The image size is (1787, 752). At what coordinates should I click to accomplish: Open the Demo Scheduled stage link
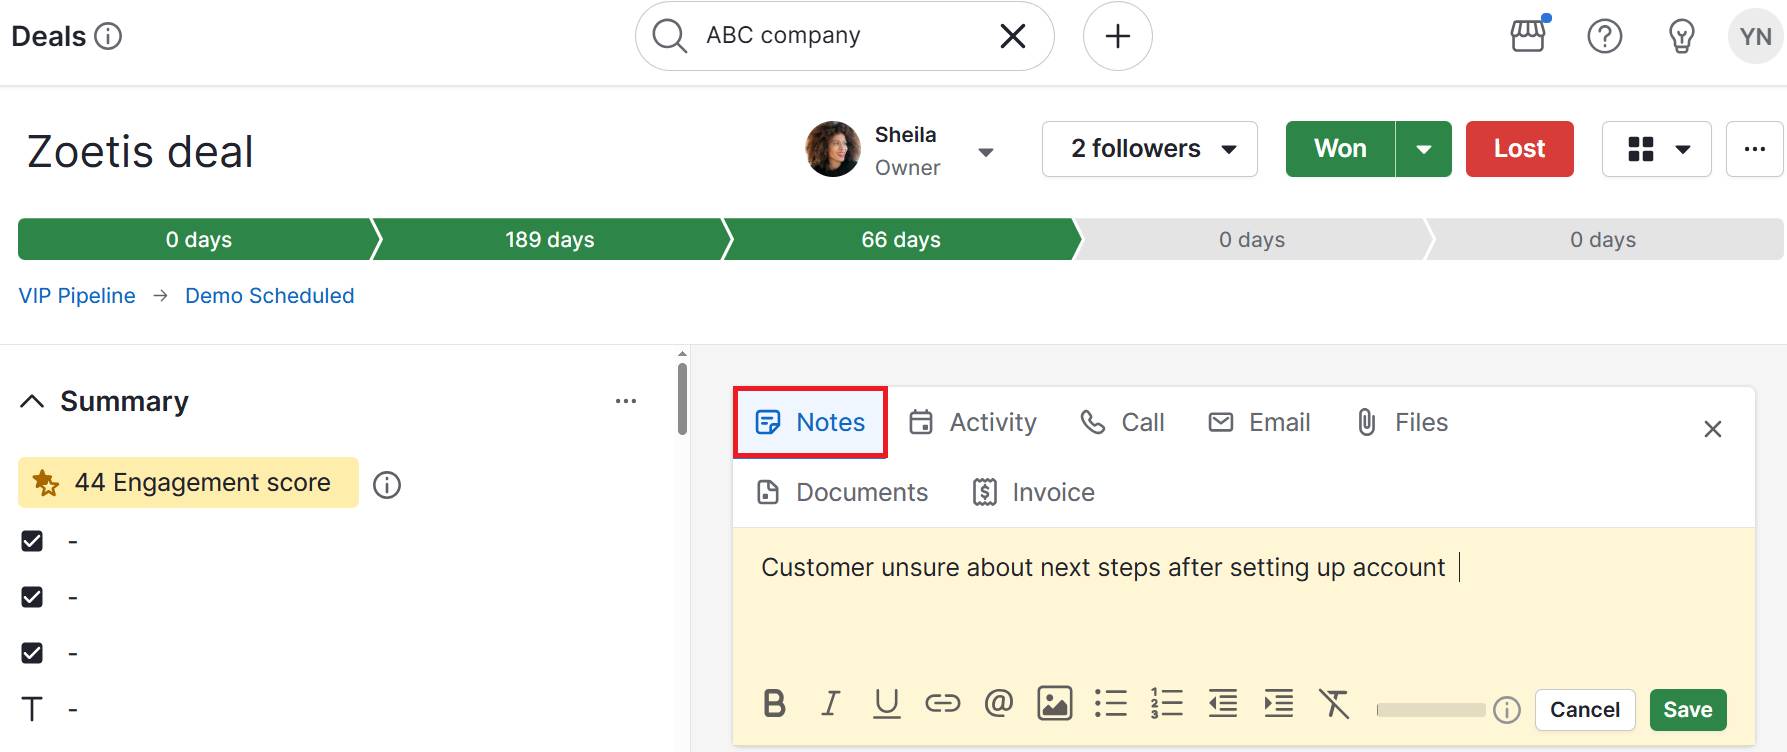coord(270,296)
